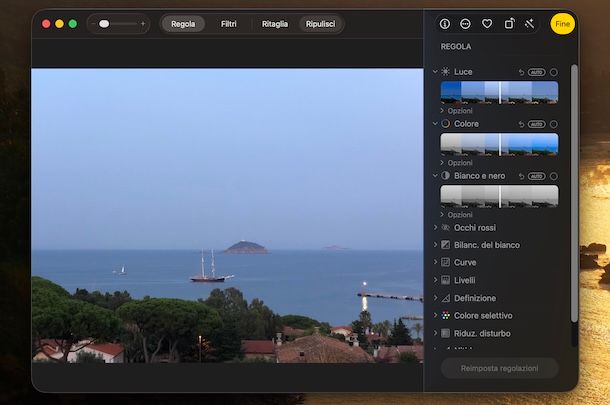Screen dimensions: 610x405
Task: Collapse the Colore section
Action: [435, 124]
